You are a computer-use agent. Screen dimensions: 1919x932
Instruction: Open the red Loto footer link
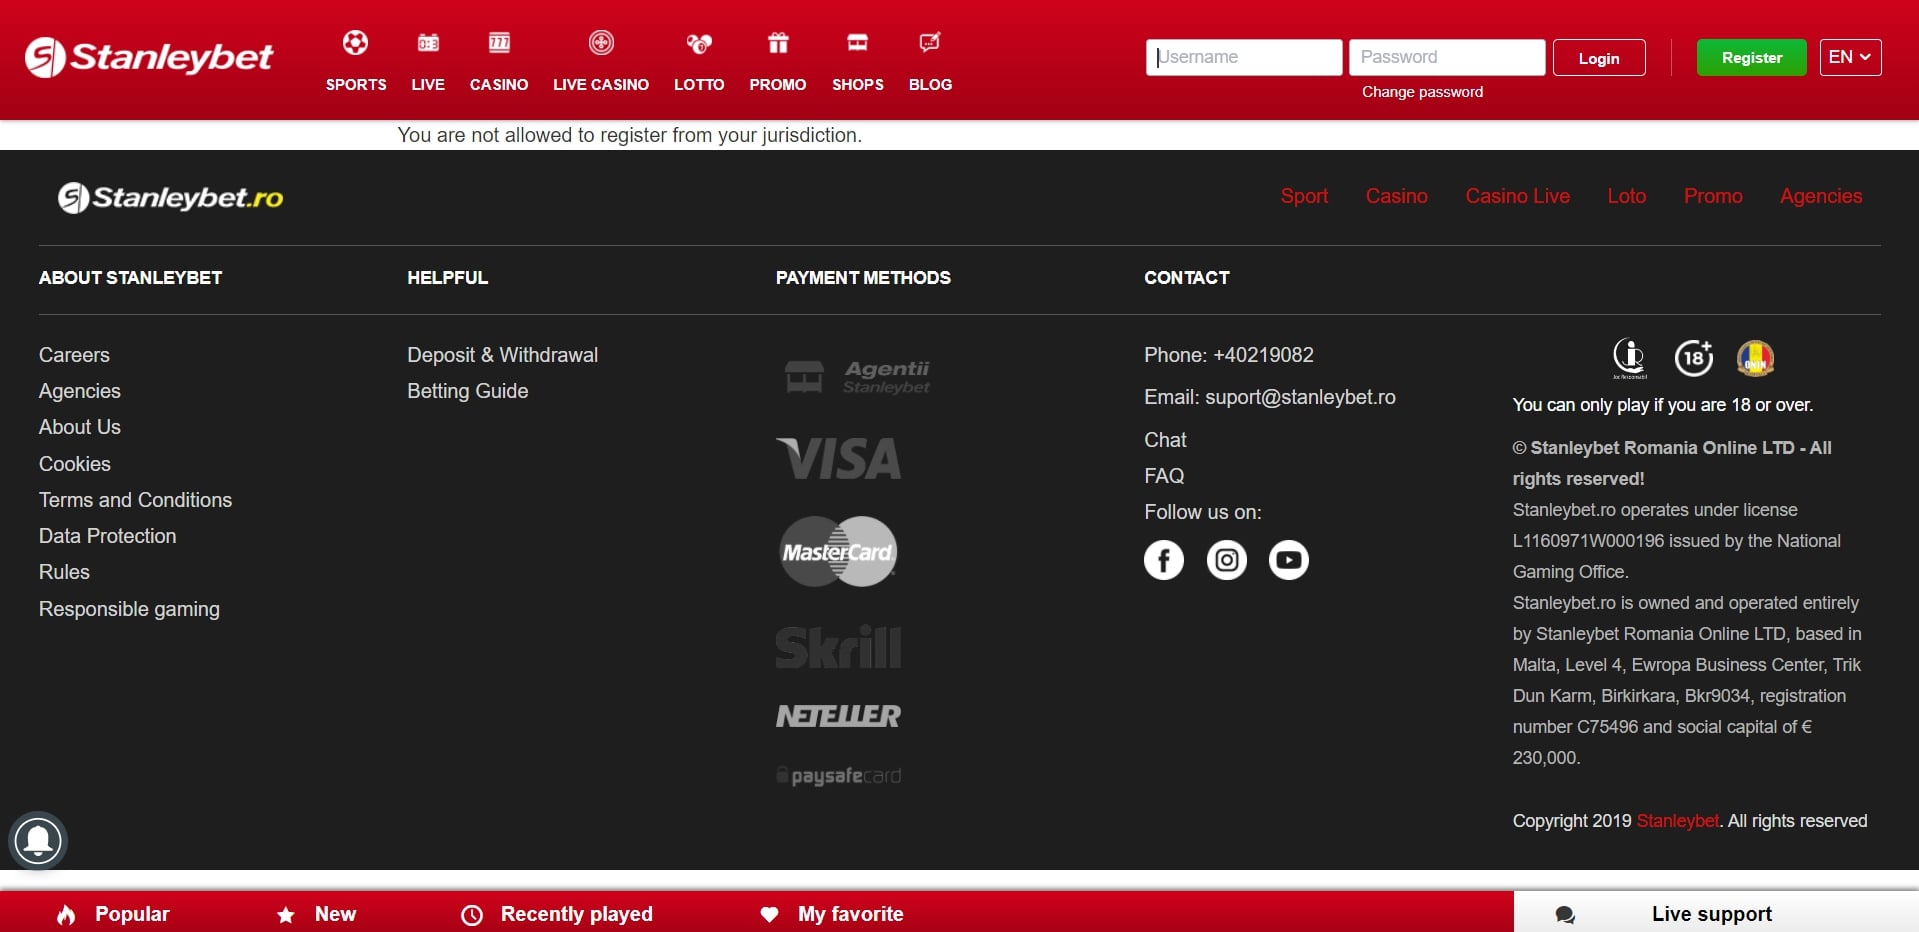click(1627, 196)
